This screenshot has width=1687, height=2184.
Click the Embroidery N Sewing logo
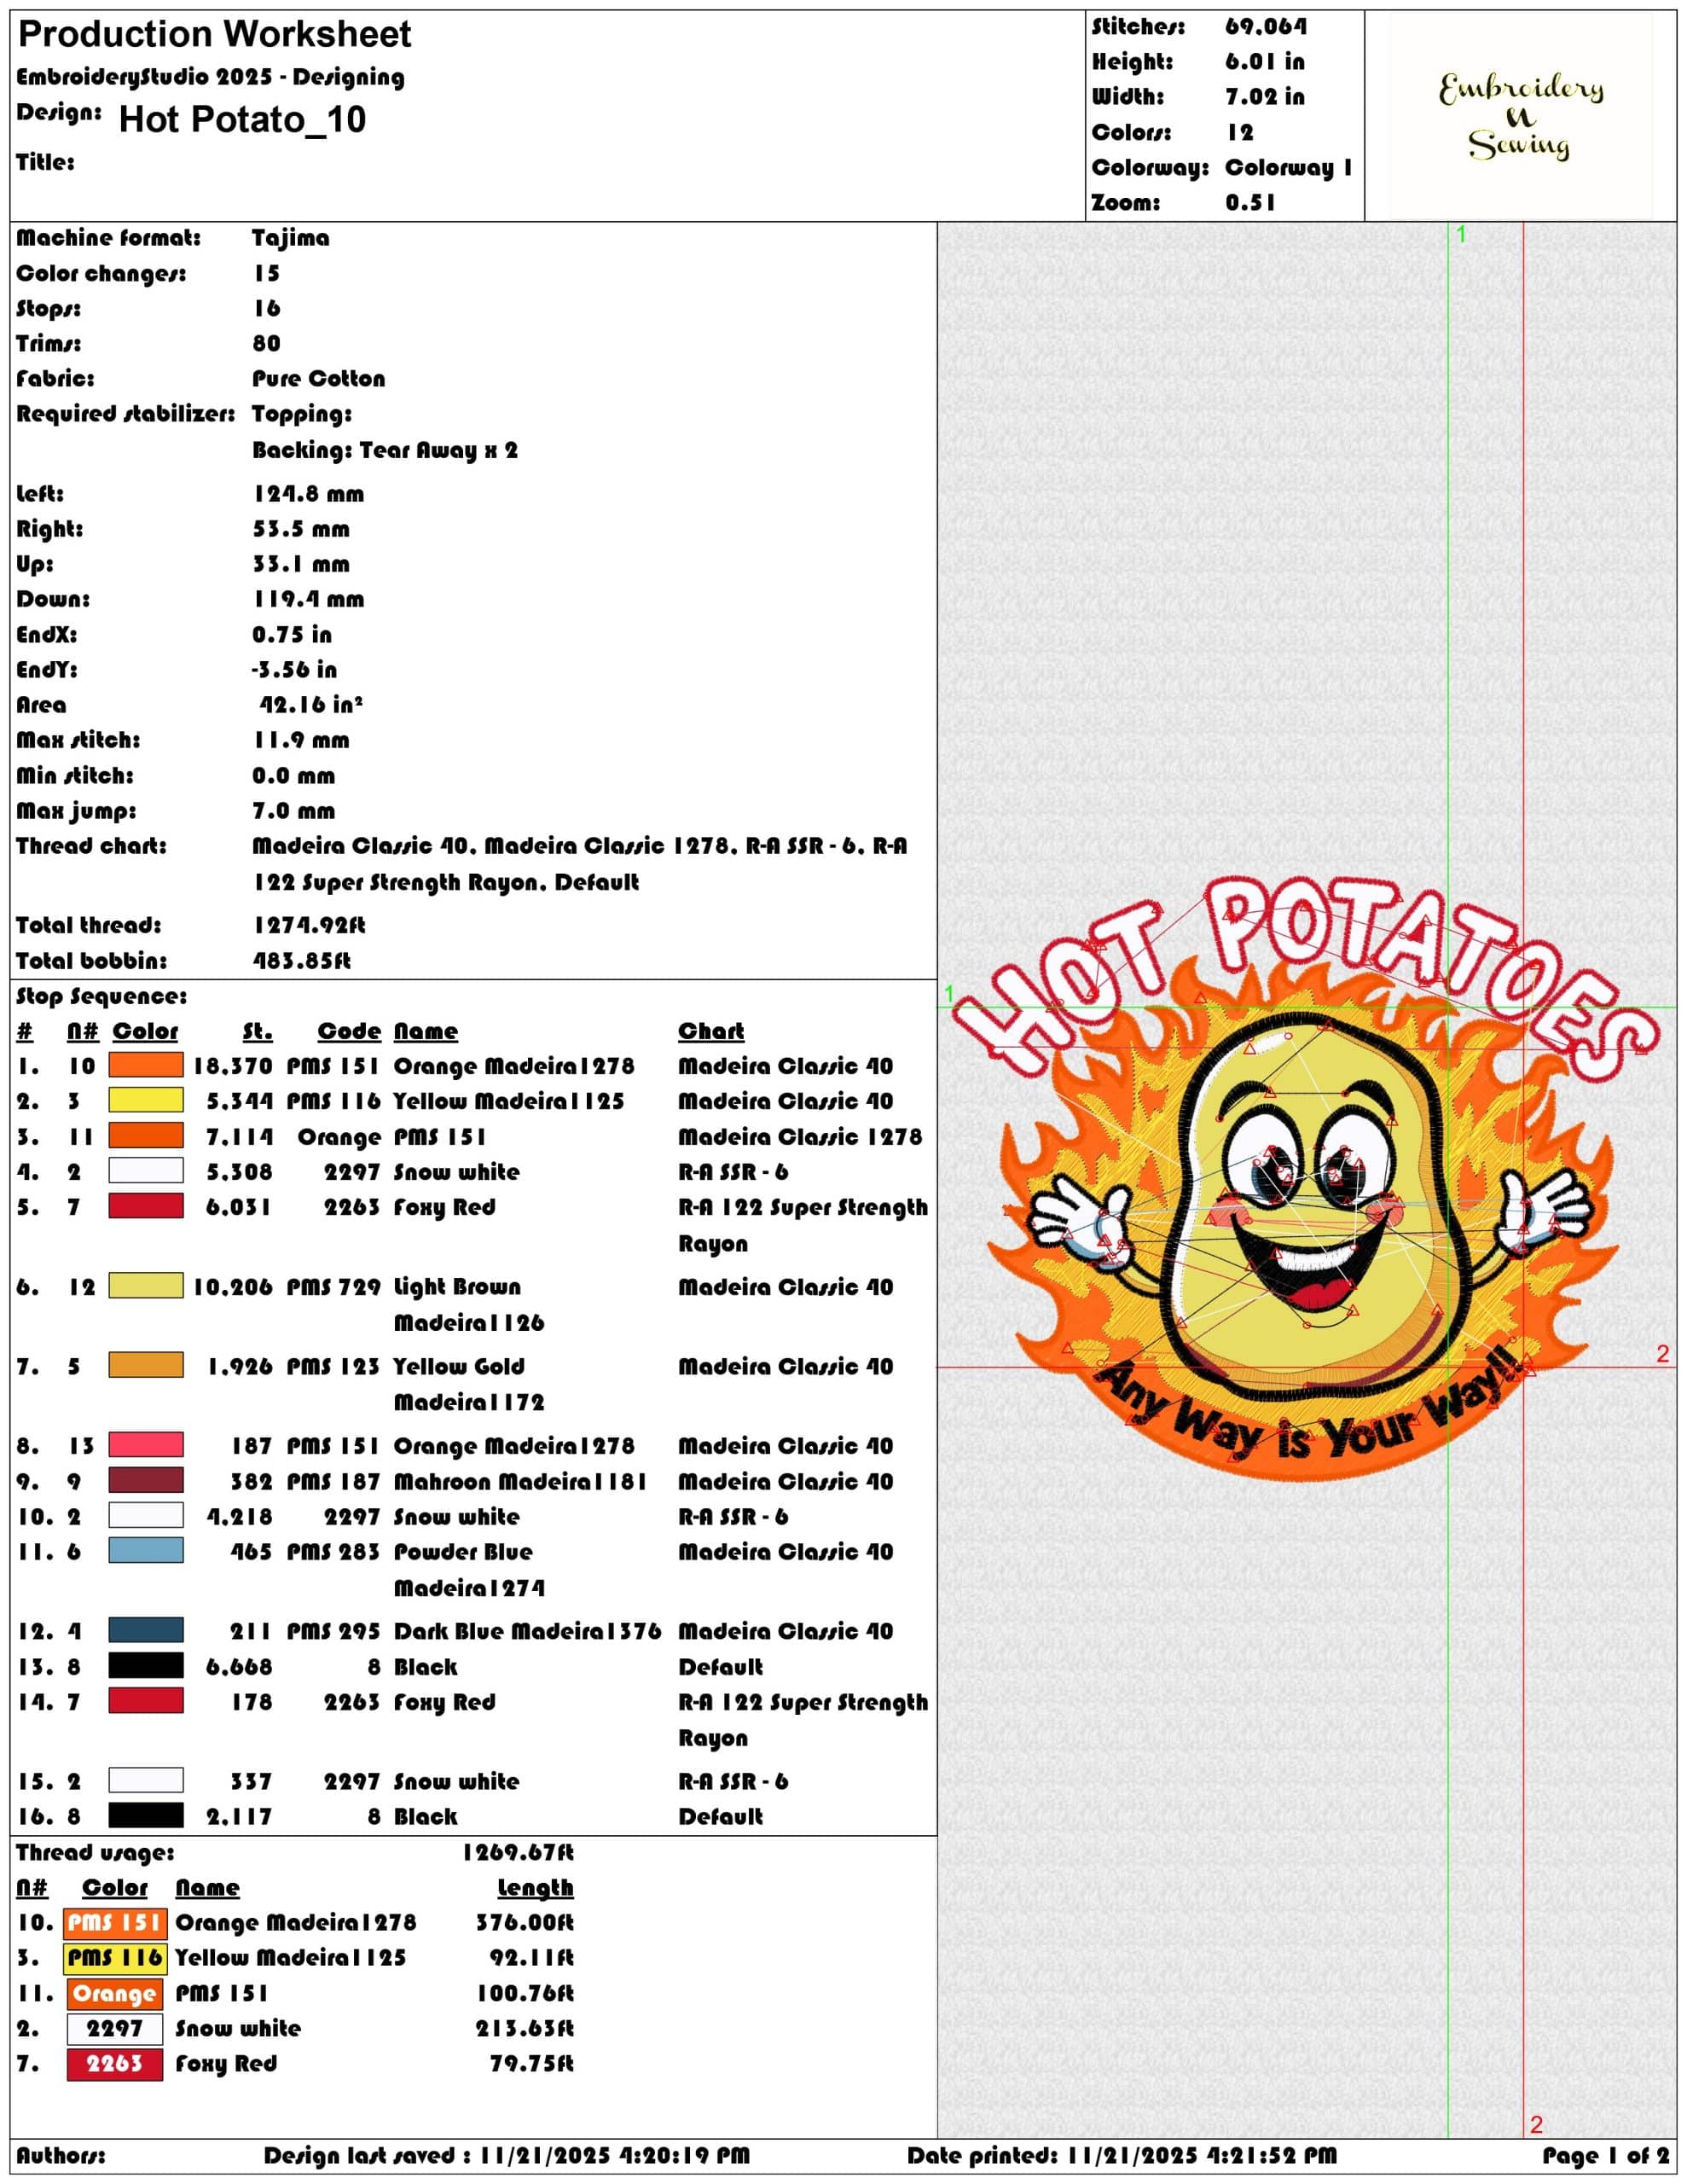click(x=1520, y=117)
